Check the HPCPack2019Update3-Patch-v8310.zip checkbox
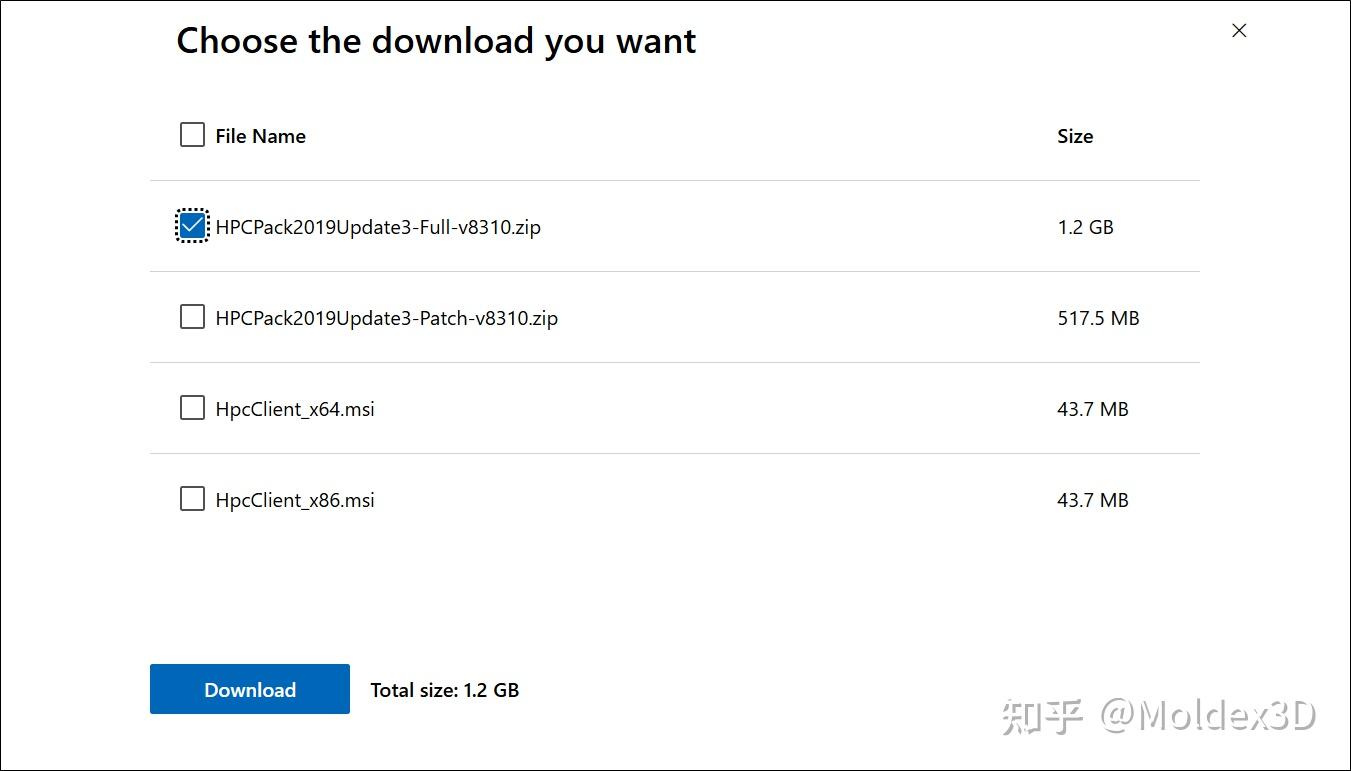The height and width of the screenshot is (771, 1351). coord(192,317)
